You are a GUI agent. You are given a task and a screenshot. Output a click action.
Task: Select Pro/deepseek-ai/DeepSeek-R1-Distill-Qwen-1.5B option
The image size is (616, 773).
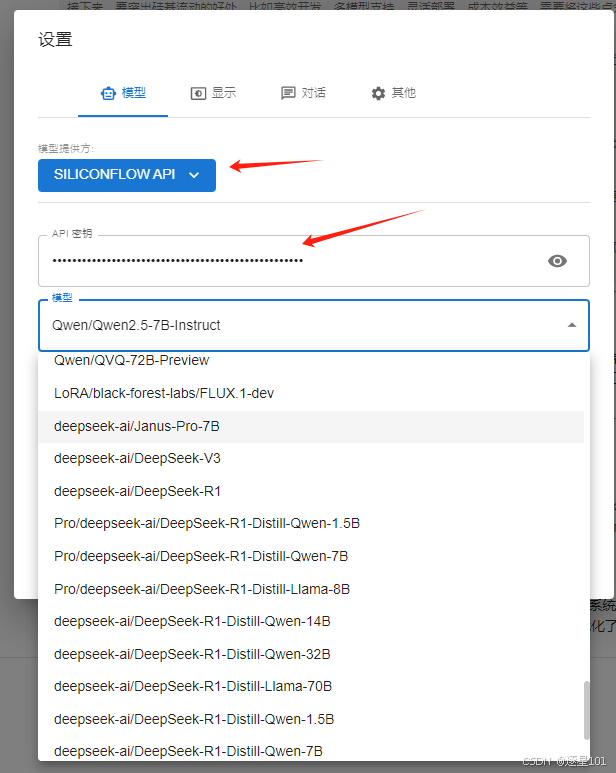click(x=311, y=524)
